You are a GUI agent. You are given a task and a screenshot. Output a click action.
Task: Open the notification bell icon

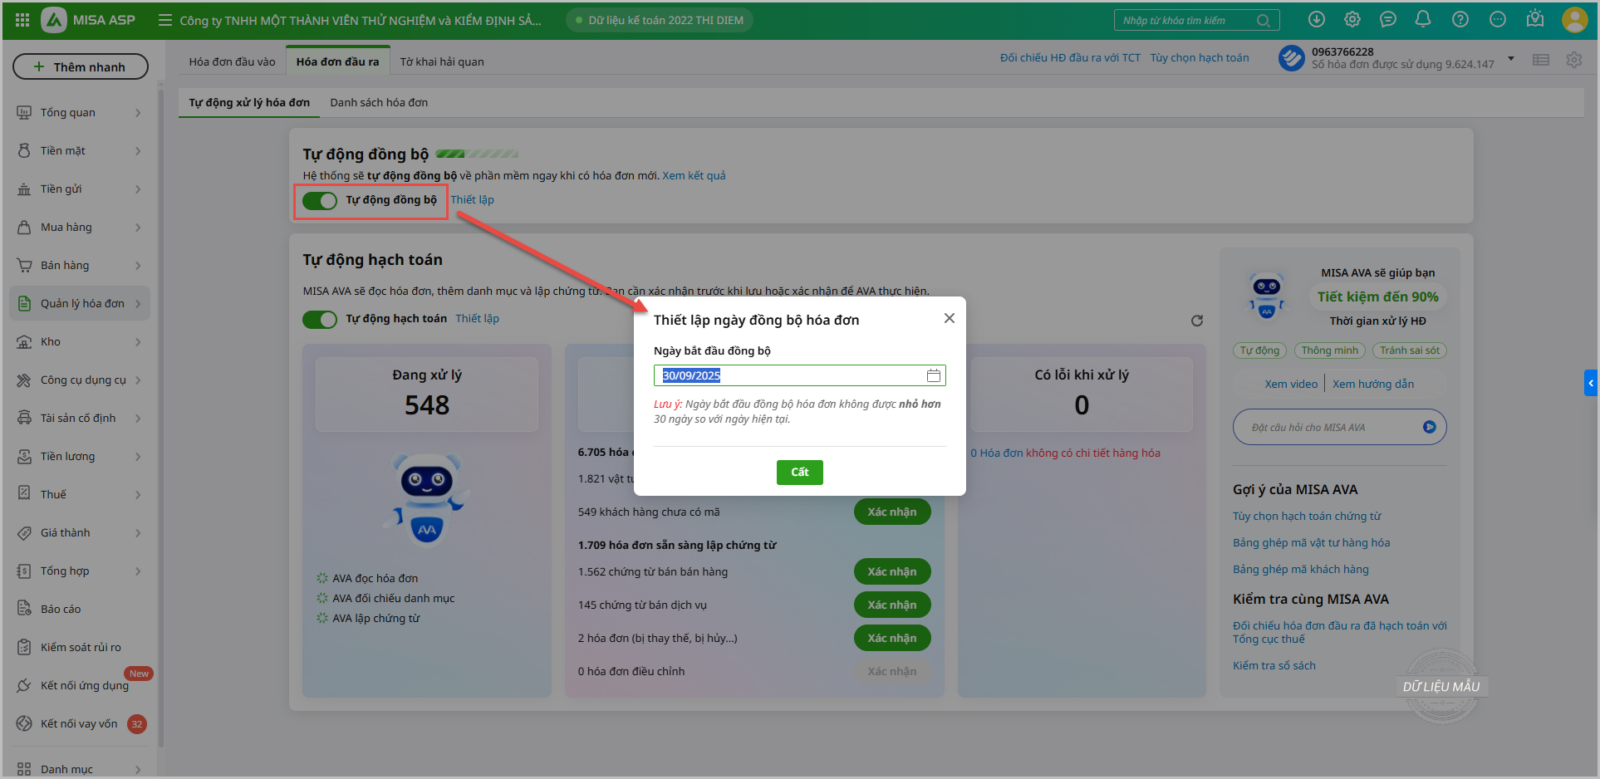pos(1423,20)
